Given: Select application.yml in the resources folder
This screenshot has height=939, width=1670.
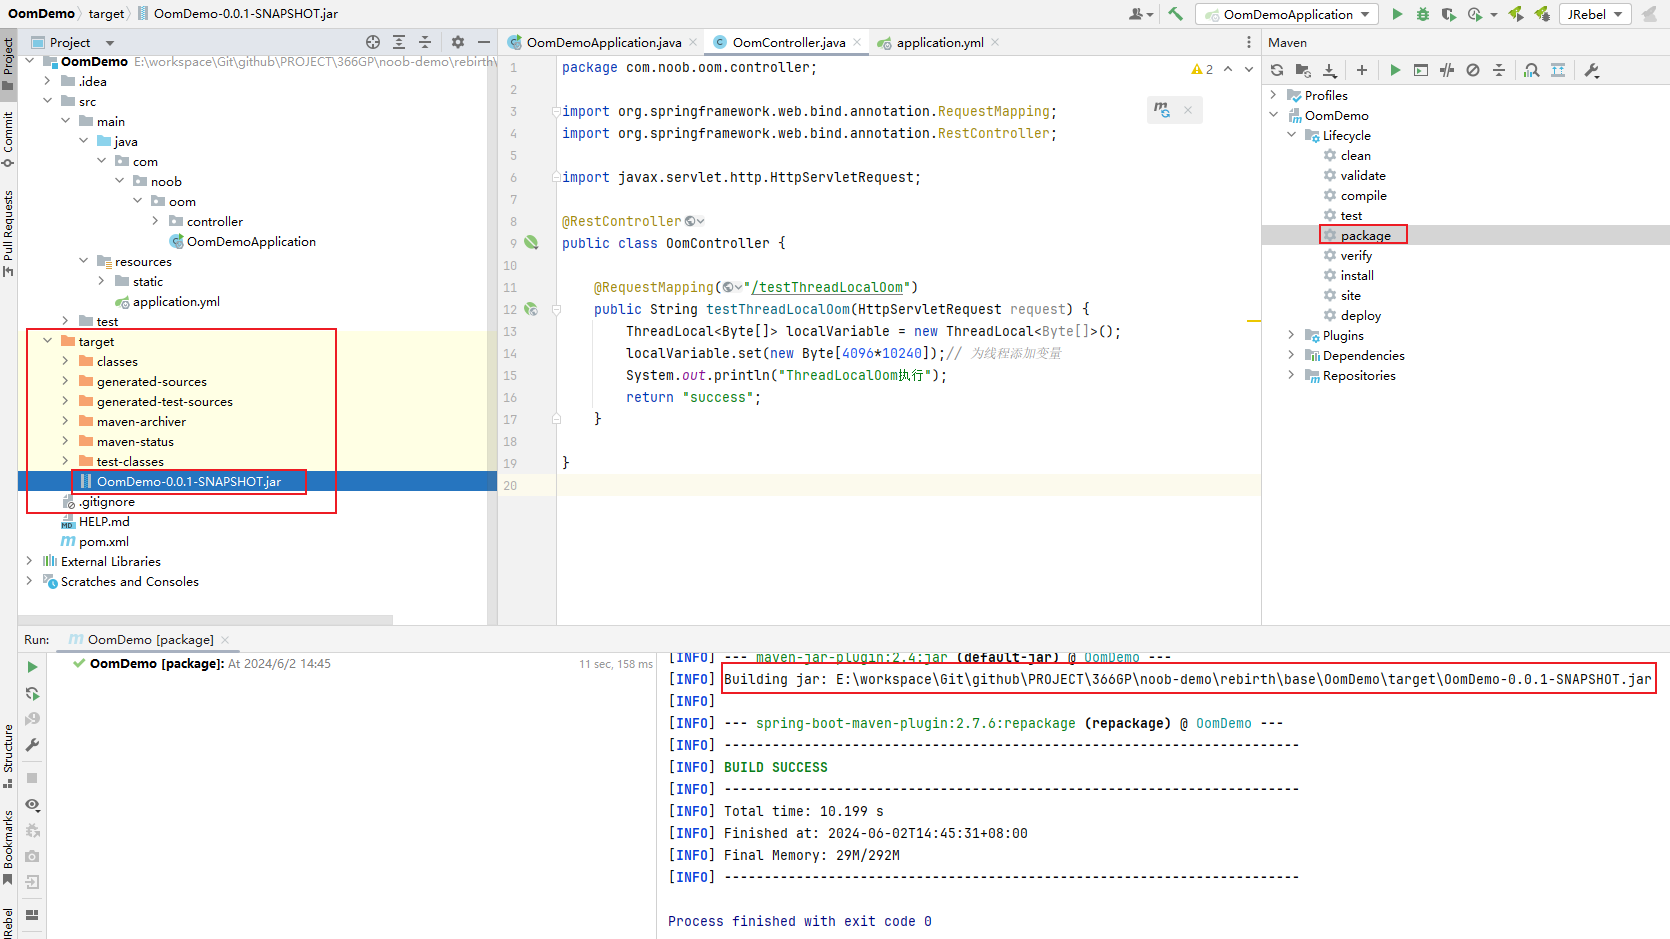Looking at the screenshot, I should tap(176, 301).
